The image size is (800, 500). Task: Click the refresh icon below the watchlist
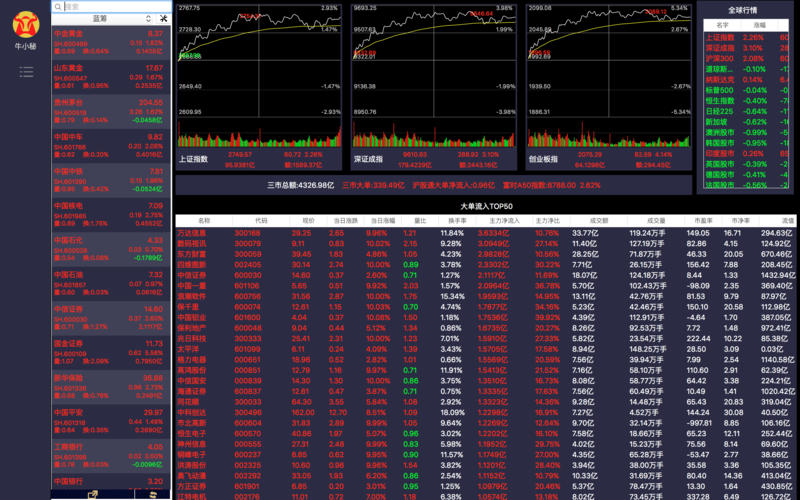click(x=153, y=494)
